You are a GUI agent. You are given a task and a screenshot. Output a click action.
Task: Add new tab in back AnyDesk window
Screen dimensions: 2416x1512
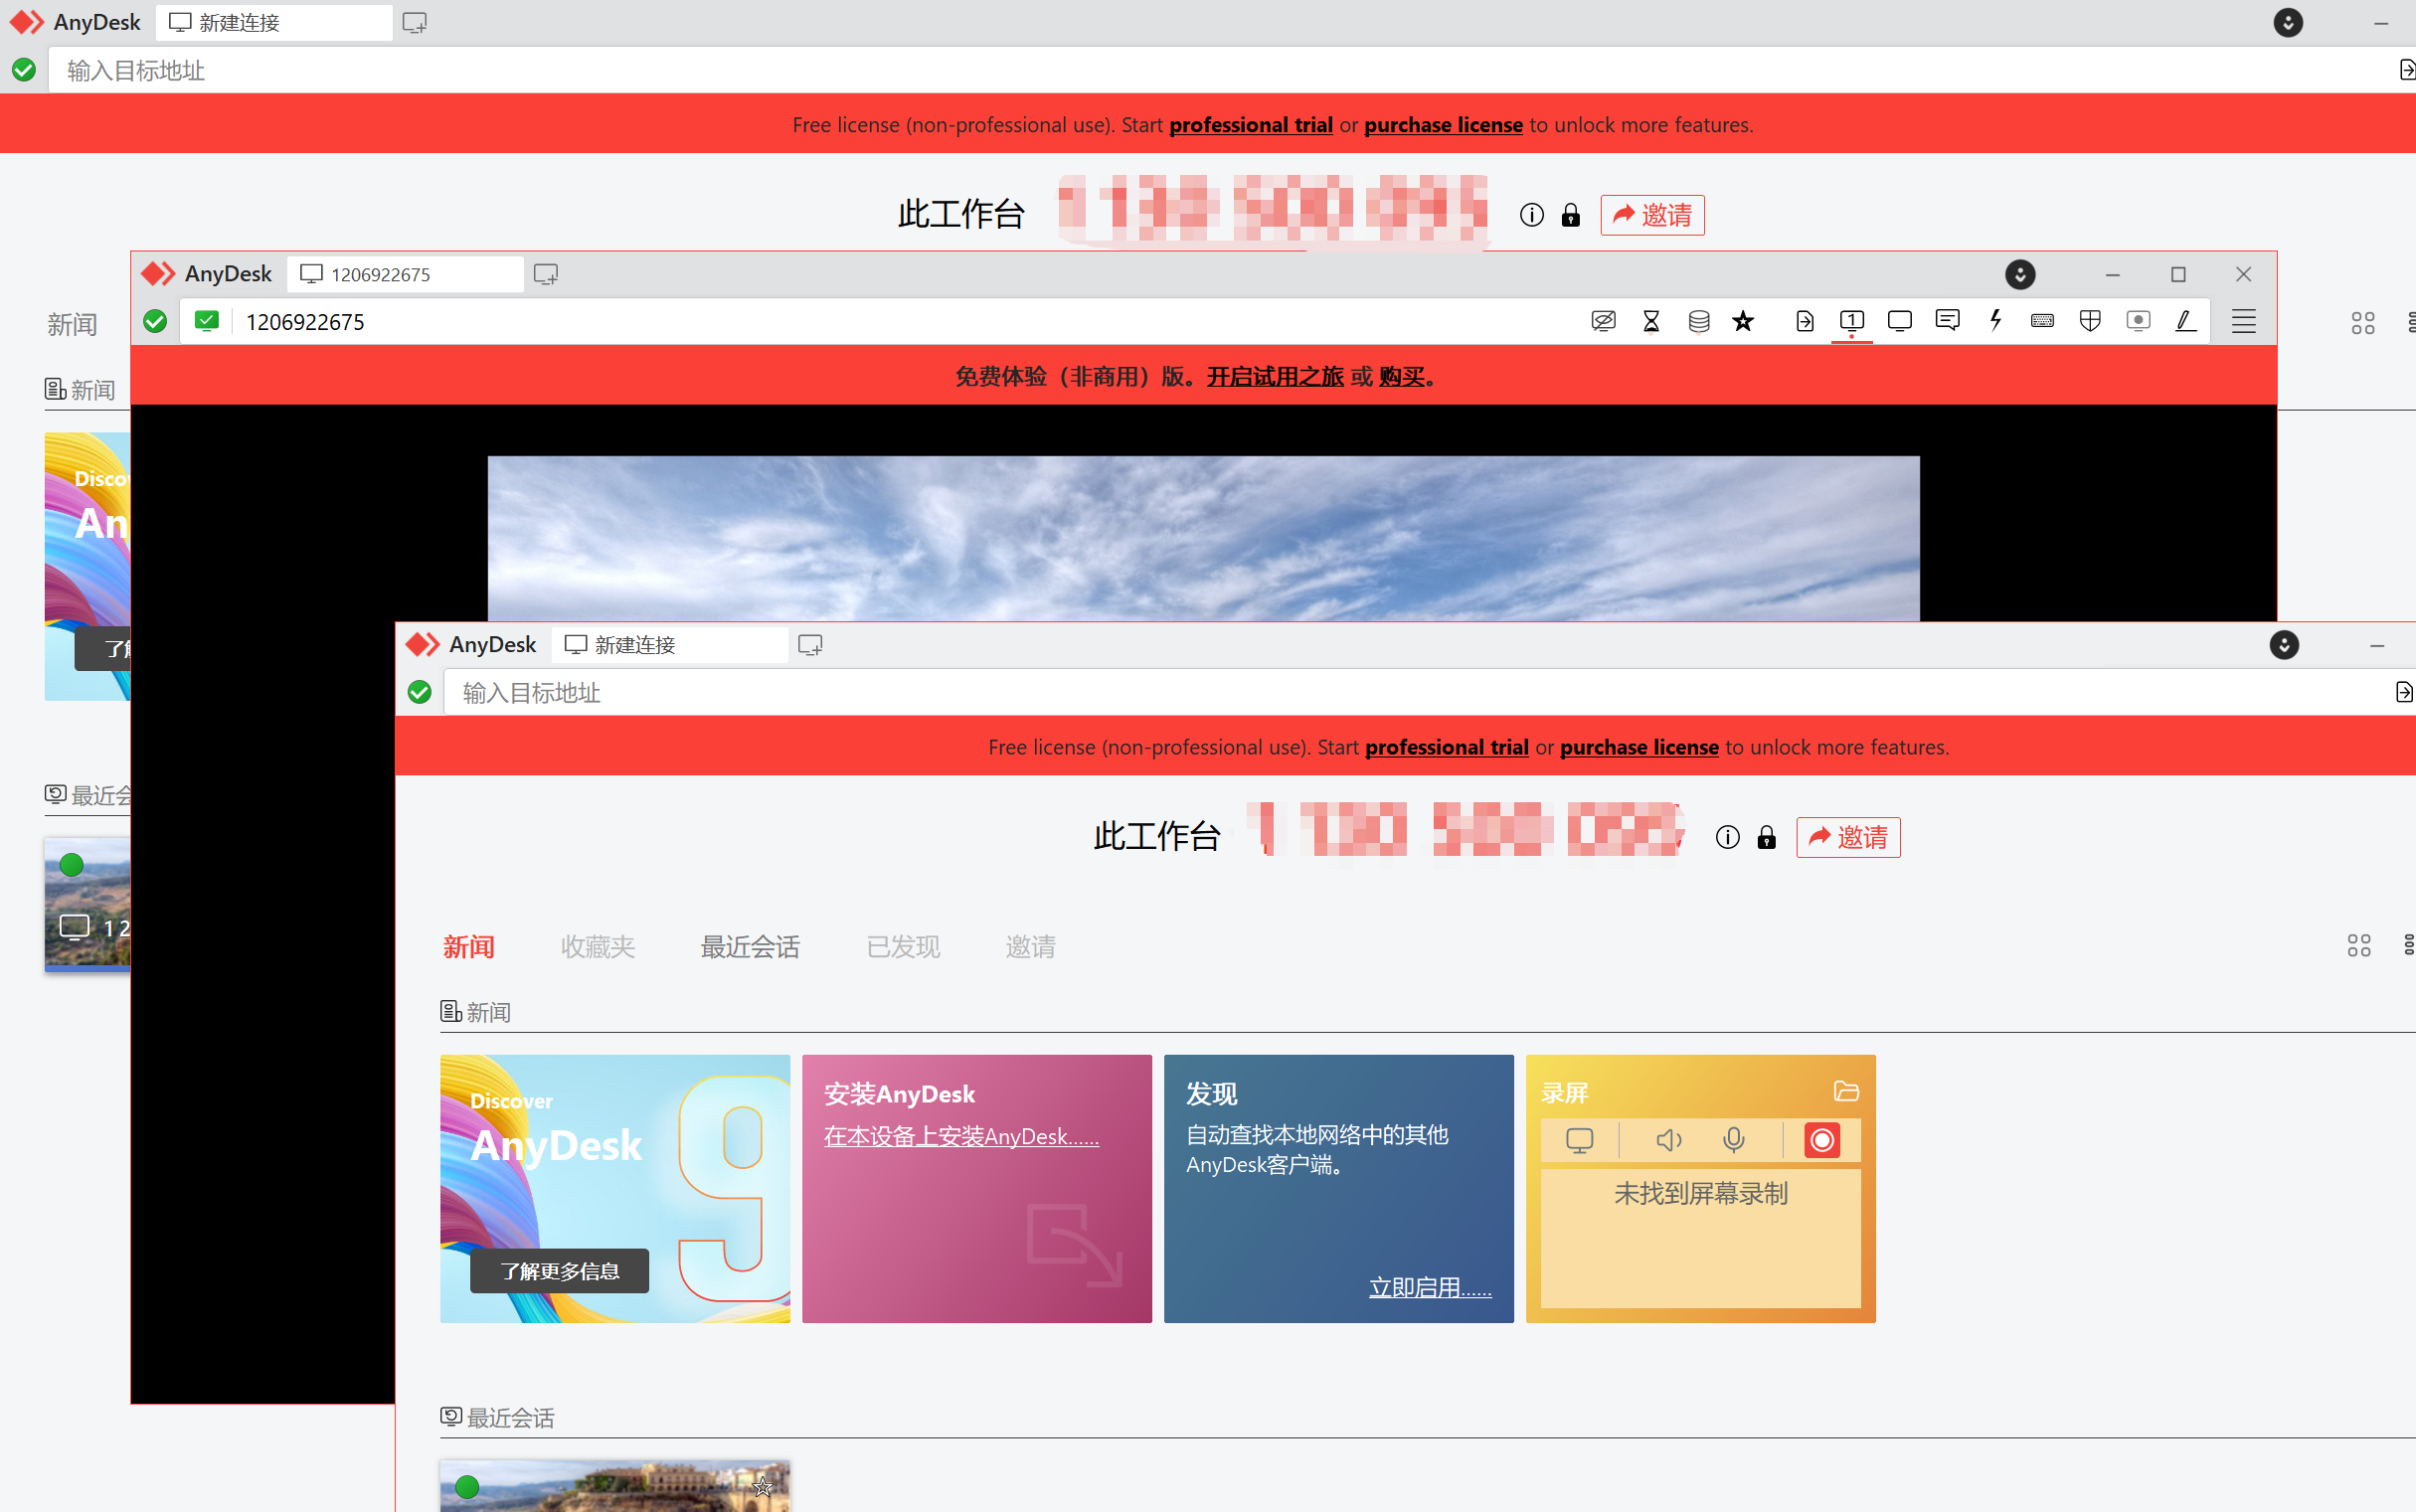pyautogui.click(x=414, y=22)
